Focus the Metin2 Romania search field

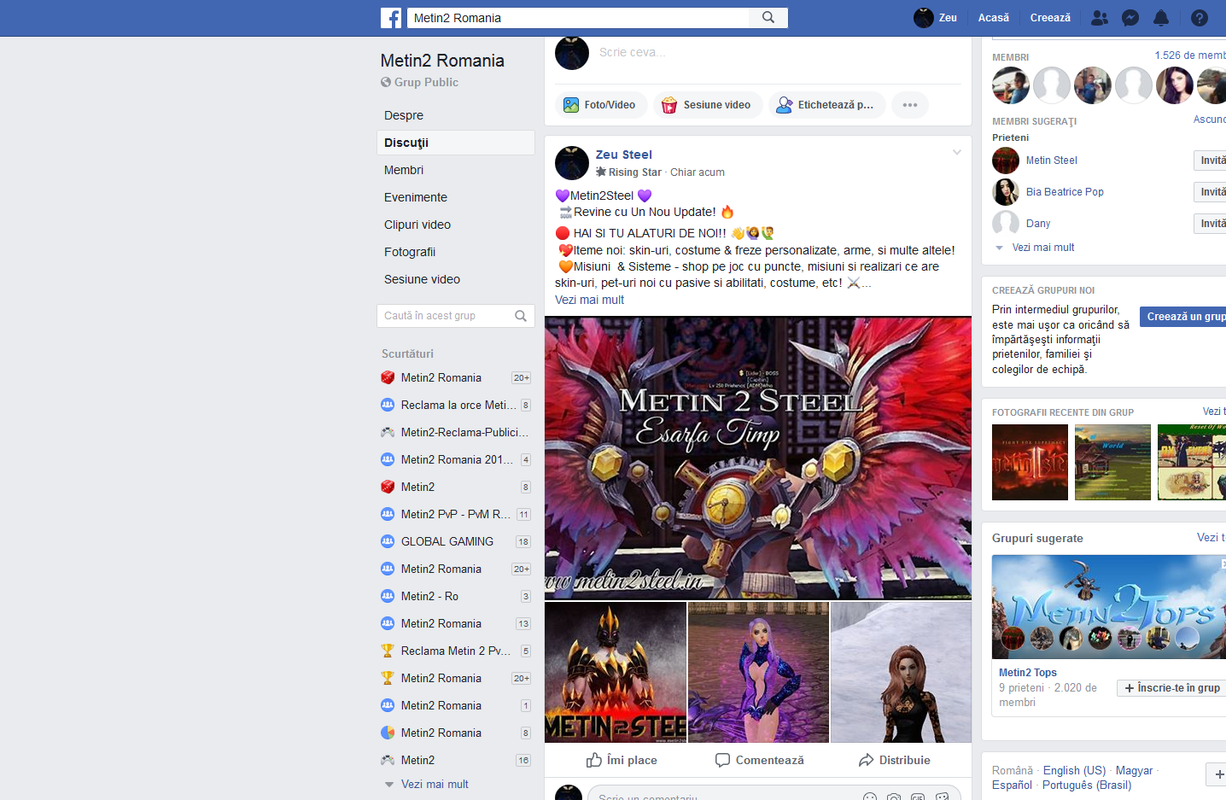point(578,18)
